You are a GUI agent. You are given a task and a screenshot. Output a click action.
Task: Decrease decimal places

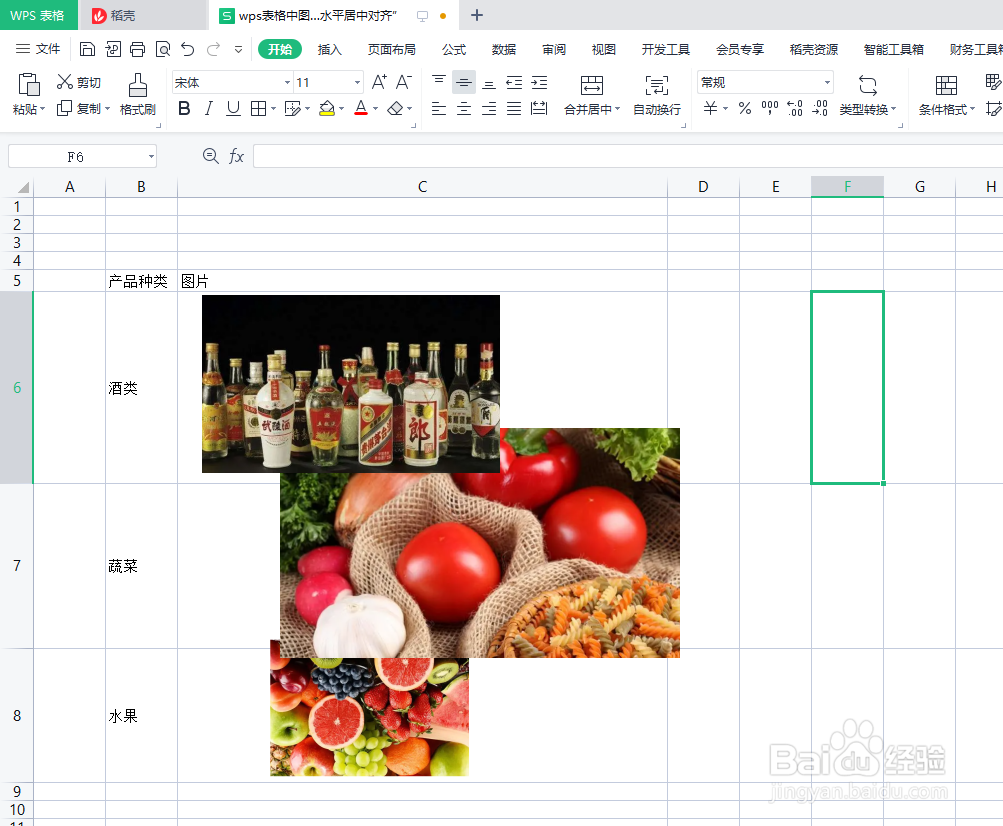(820, 108)
